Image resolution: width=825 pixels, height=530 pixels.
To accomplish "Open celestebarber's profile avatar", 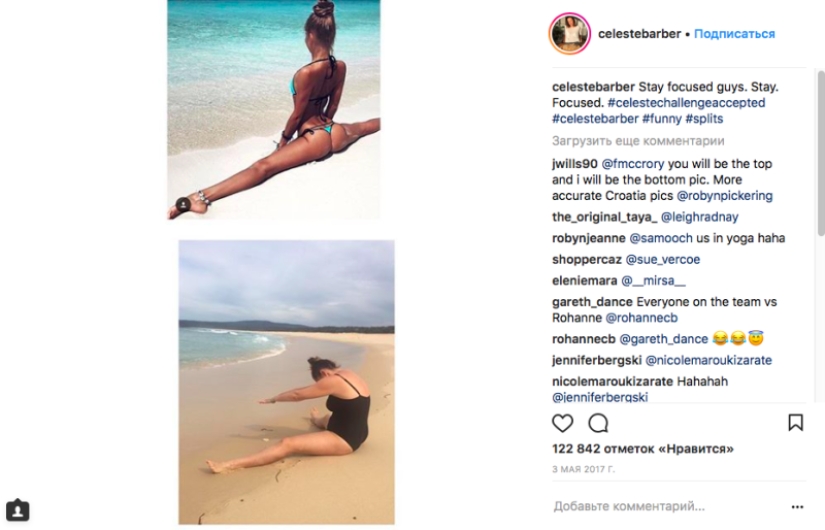I will [569, 33].
